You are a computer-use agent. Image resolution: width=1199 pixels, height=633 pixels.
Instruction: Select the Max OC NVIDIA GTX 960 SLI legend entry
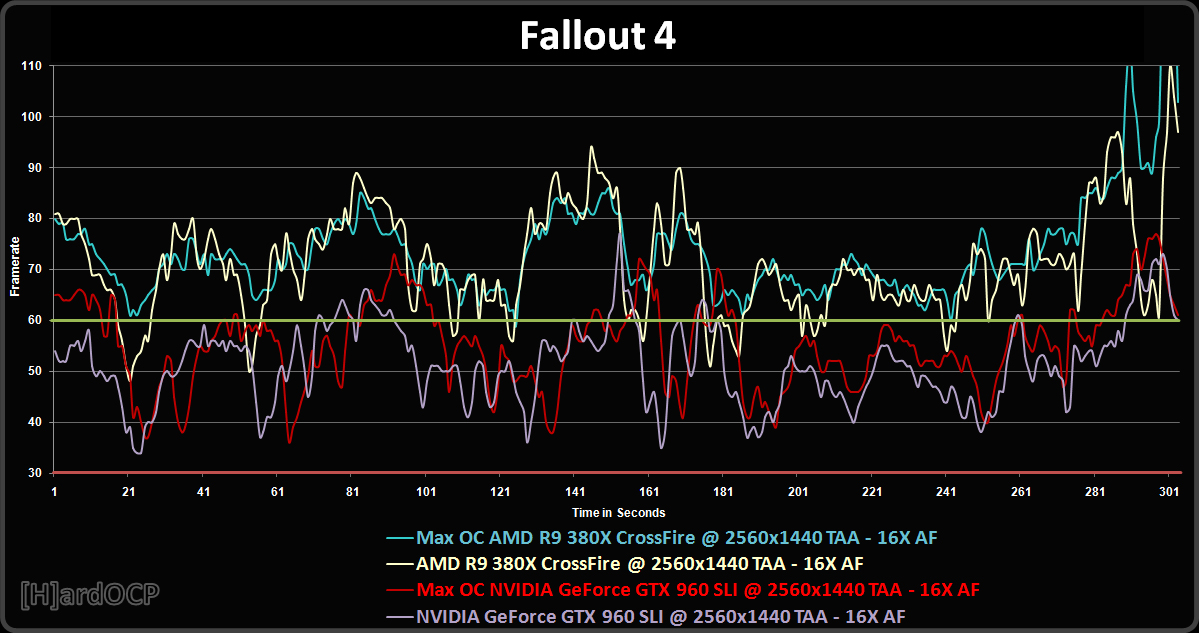pos(684,590)
